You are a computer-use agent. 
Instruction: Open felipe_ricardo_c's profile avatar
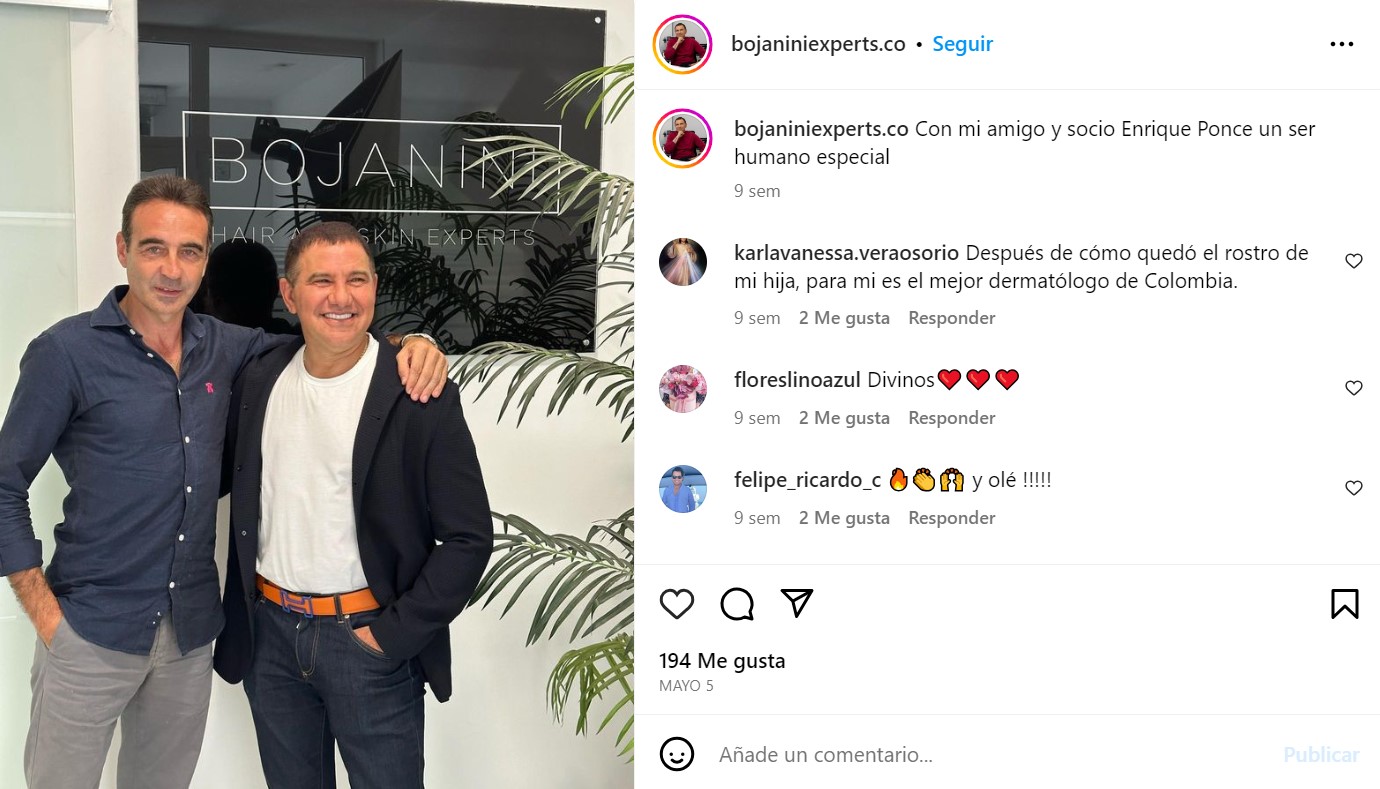pyautogui.click(x=683, y=489)
